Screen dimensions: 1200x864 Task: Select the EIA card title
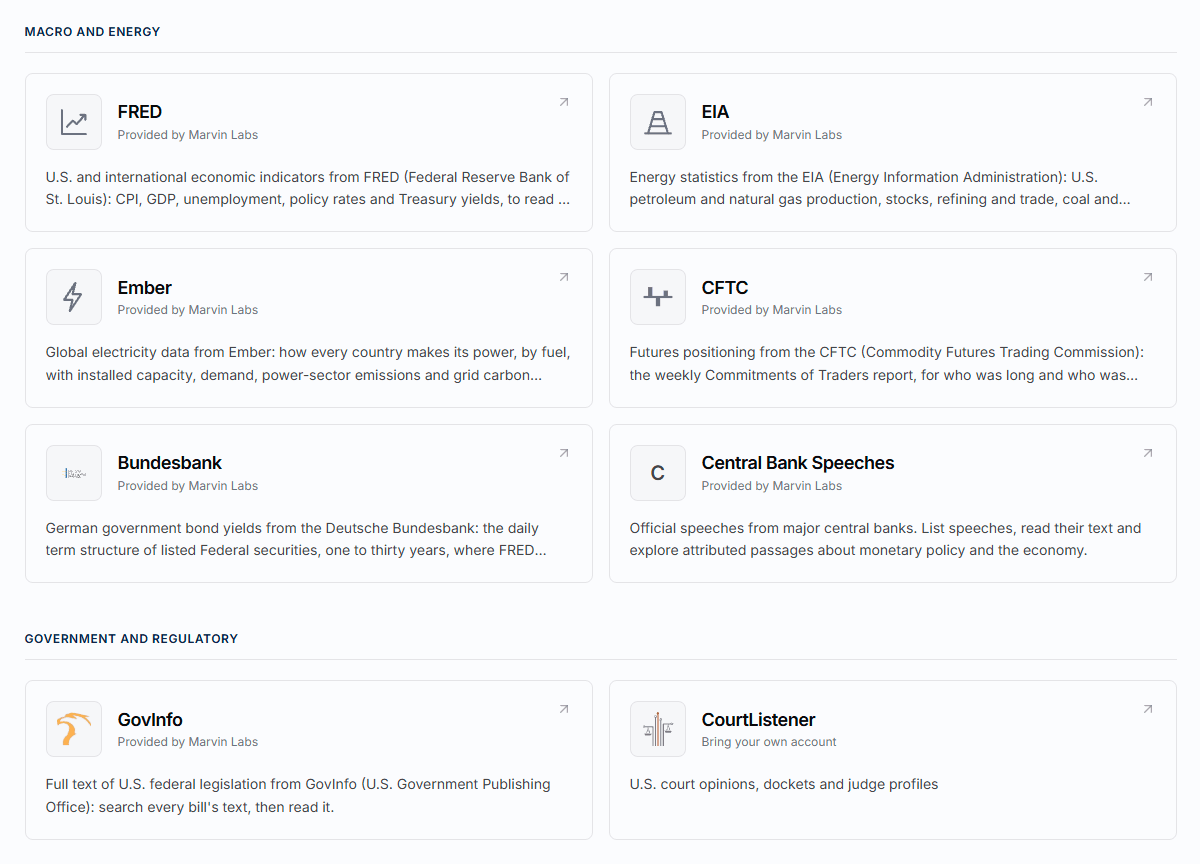click(x=716, y=112)
